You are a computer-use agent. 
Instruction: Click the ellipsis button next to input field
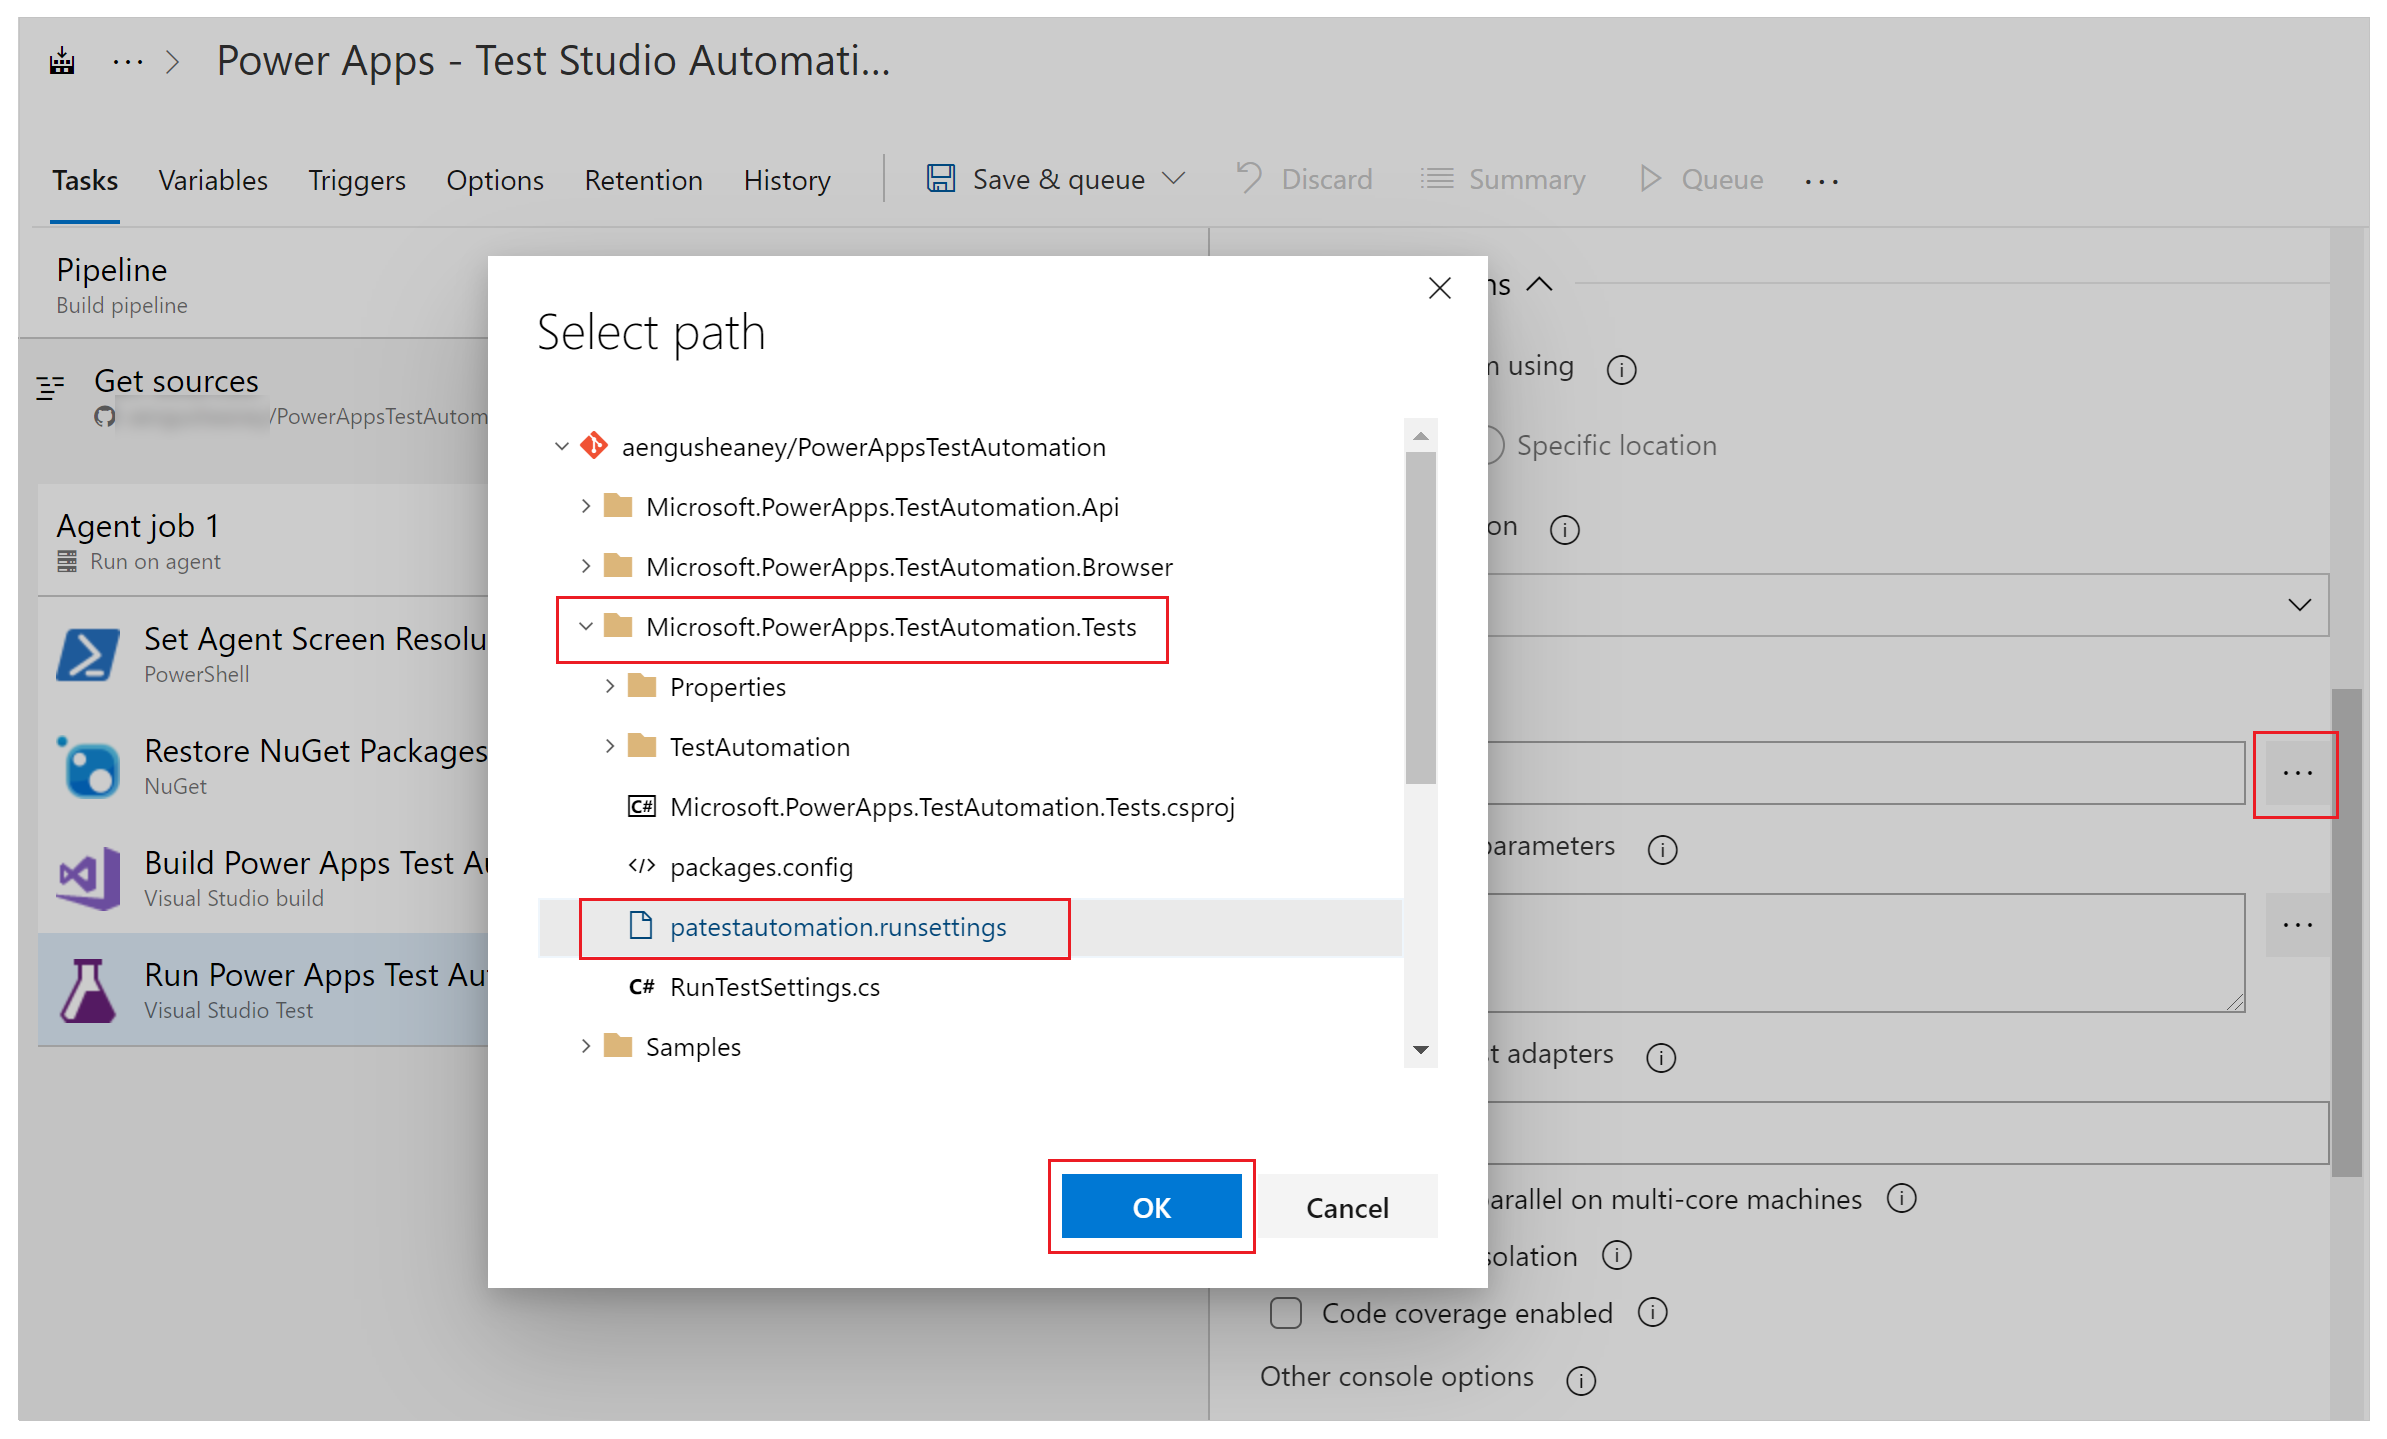[2297, 772]
